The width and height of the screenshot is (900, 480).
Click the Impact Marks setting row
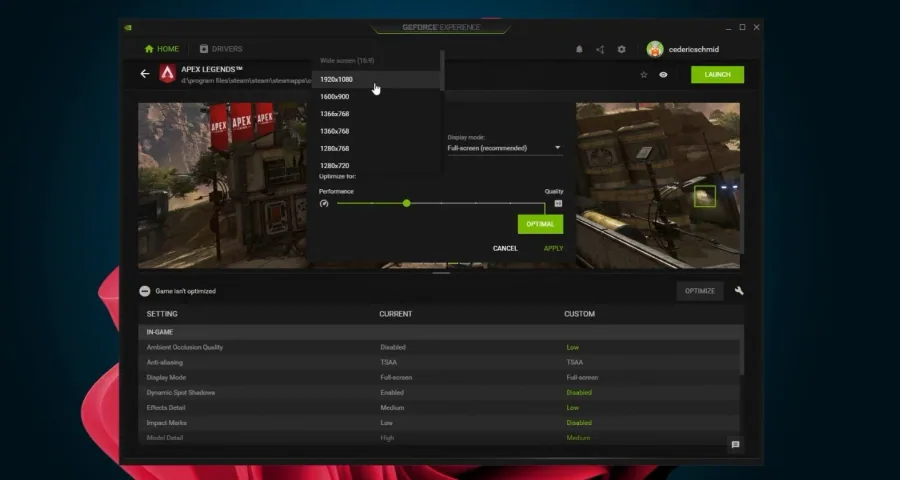pos(441,423)
